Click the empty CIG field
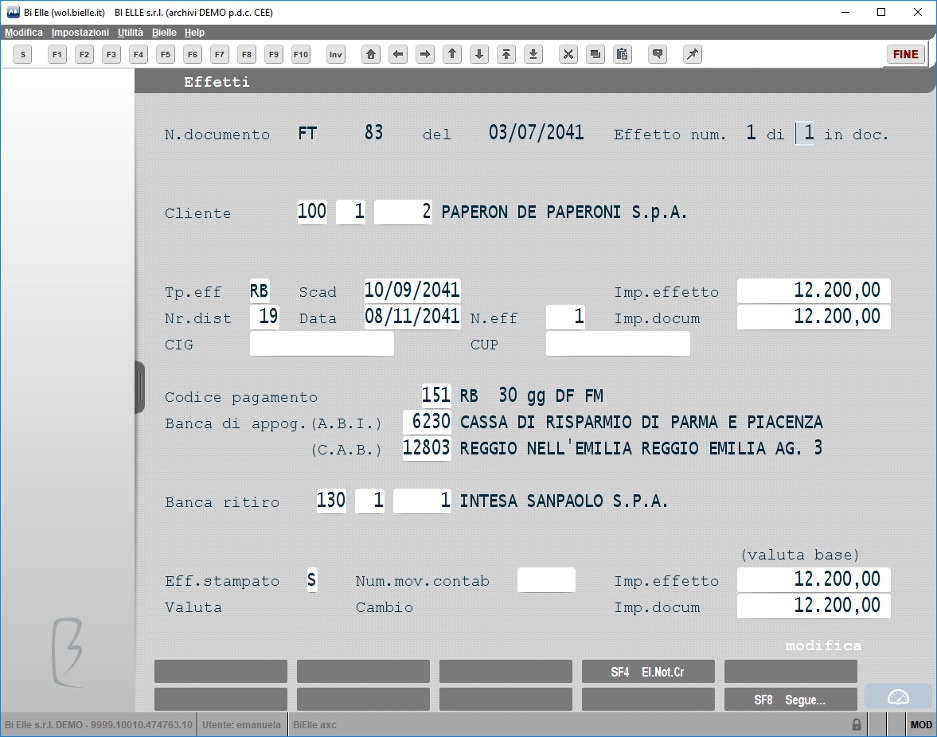Screen dimensions: 937x737 click(x=321, y=344)
